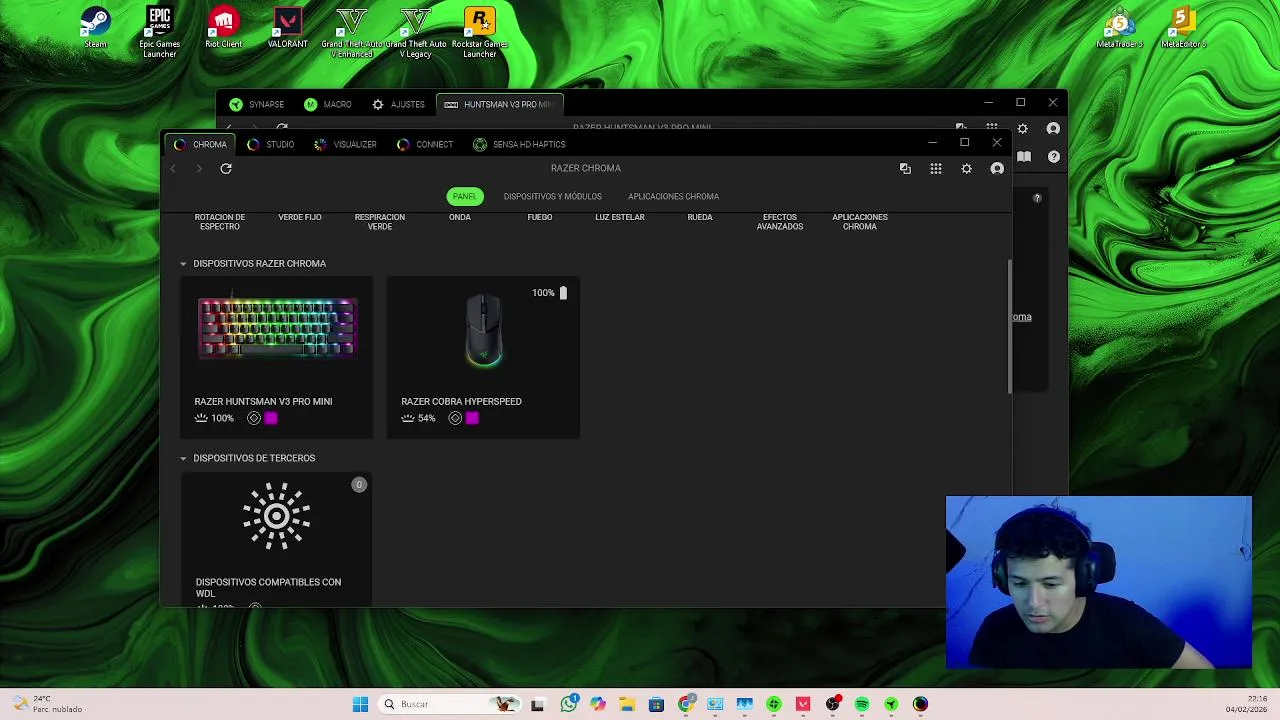This screenshot has height=720, width=1280.
Task: Open the MetaEditor 5 desktop icon
Action: pos(1183,28)
